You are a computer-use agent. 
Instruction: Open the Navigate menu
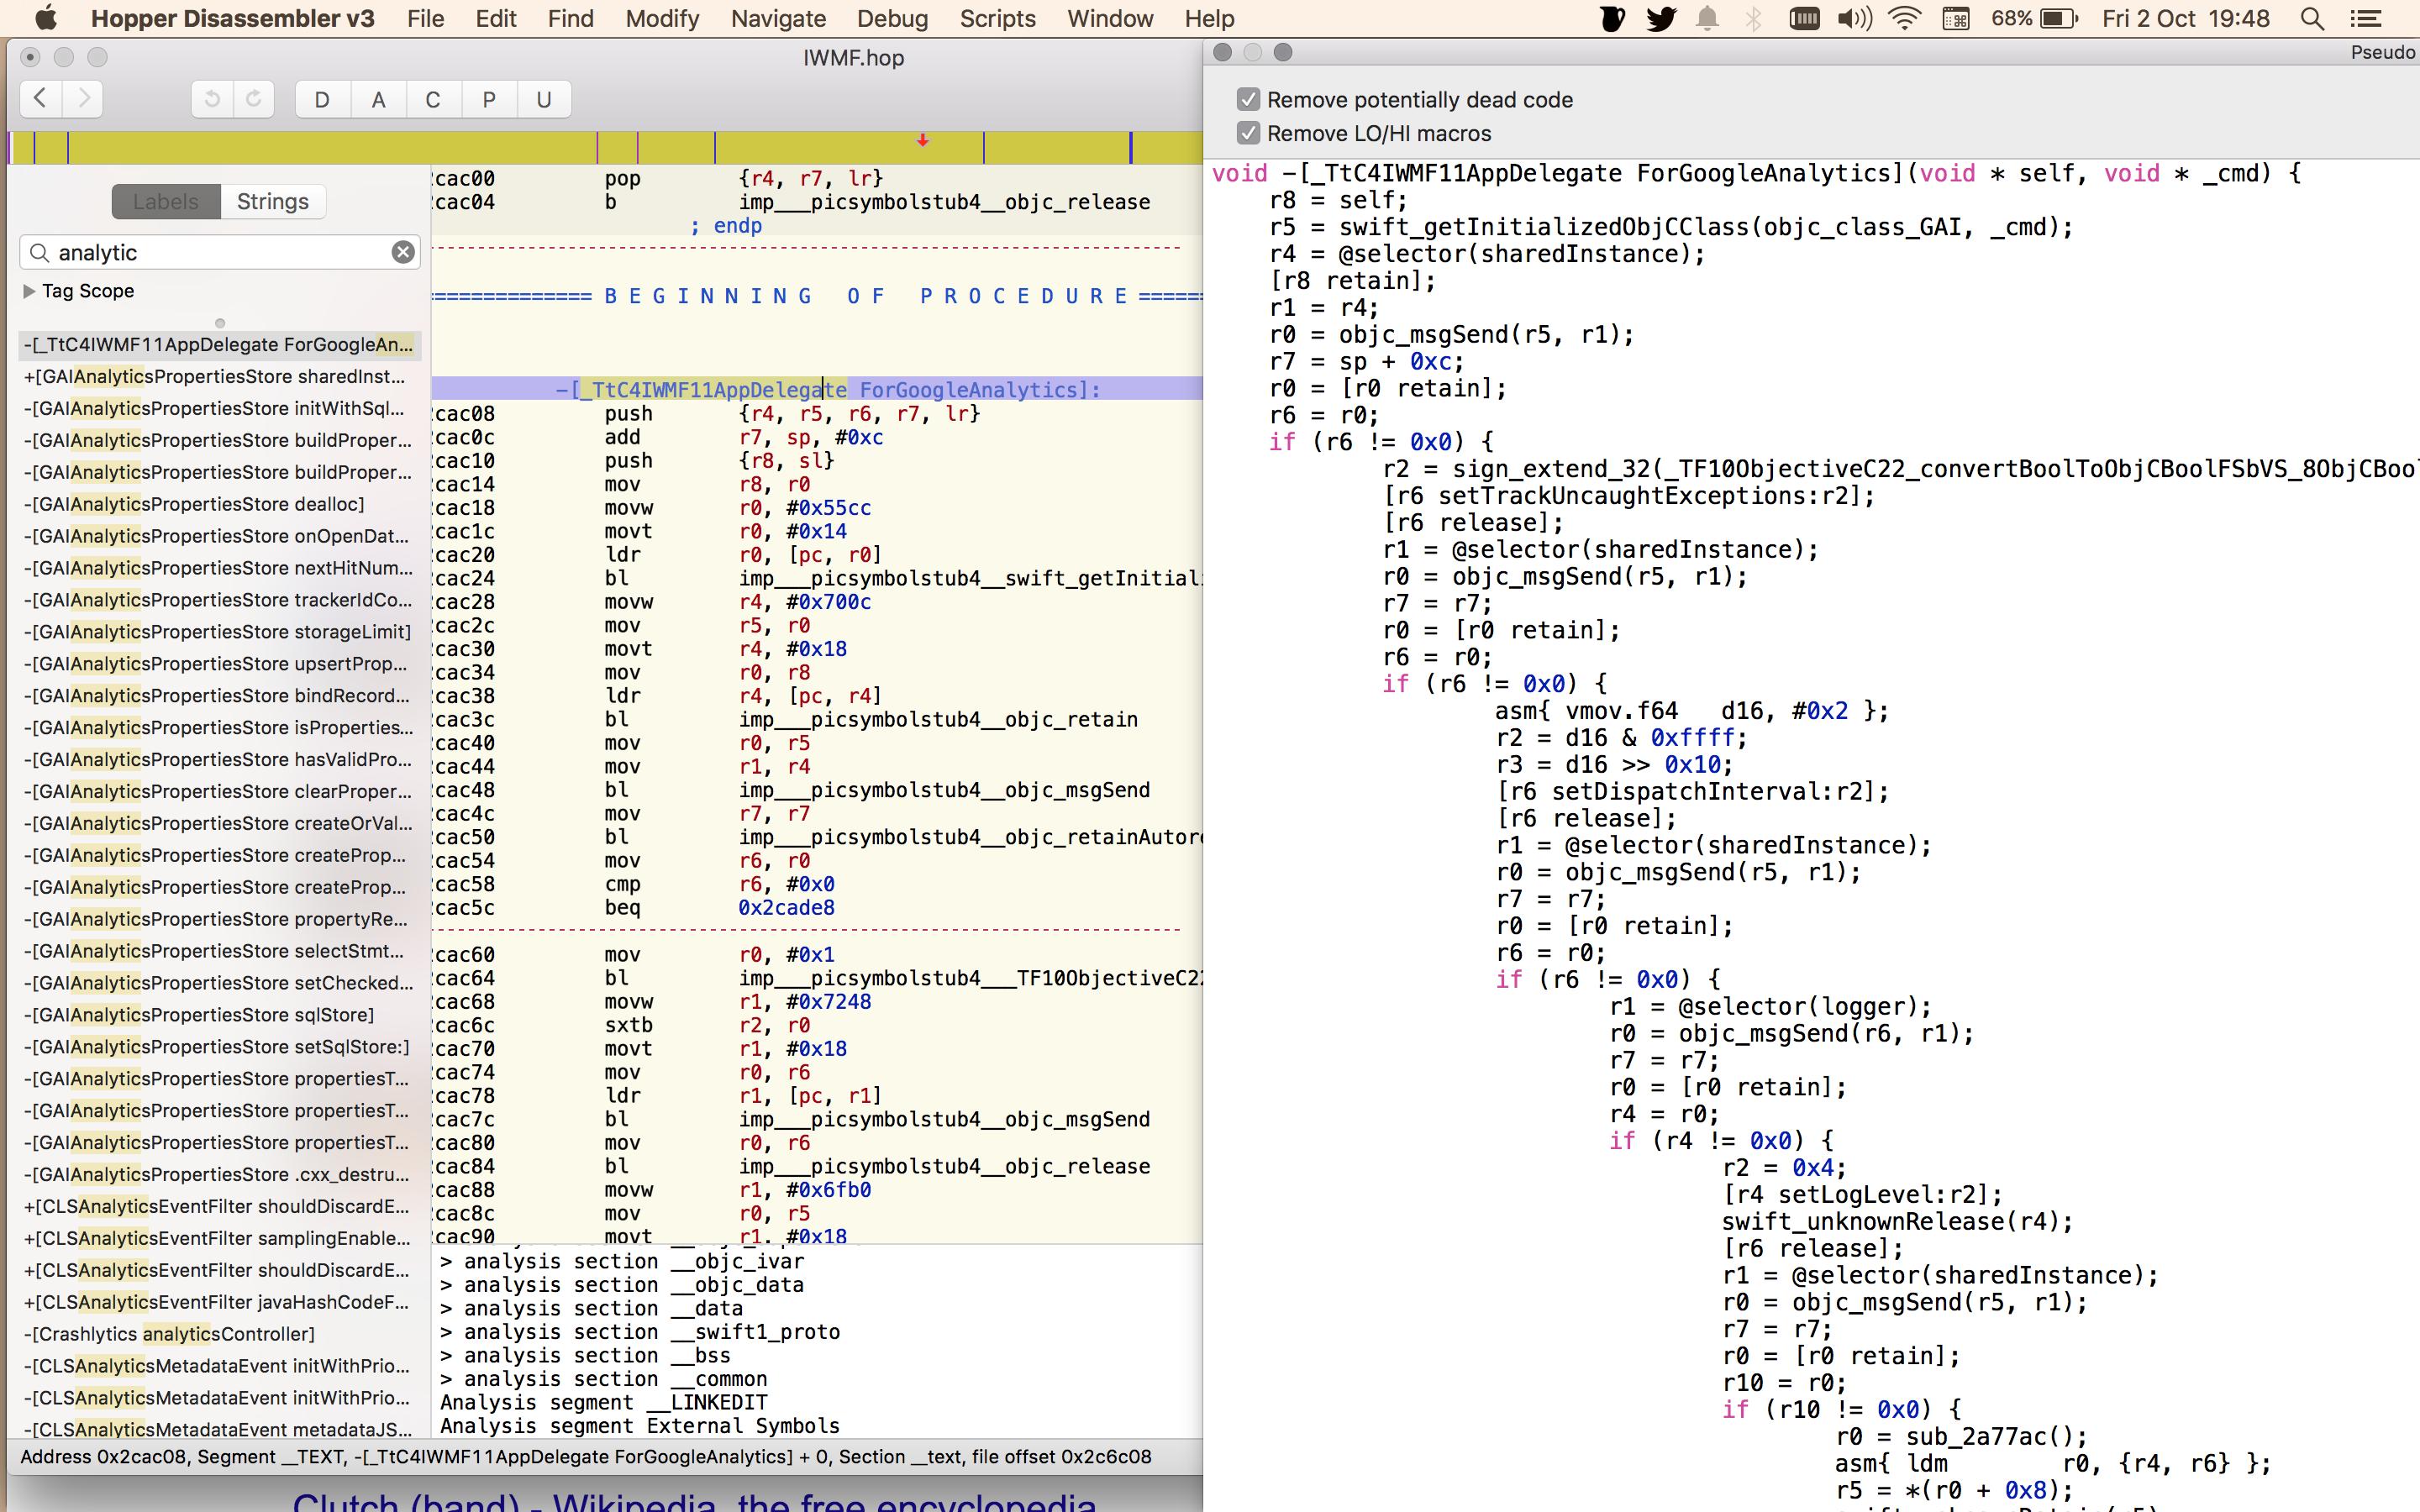point(778,19)
